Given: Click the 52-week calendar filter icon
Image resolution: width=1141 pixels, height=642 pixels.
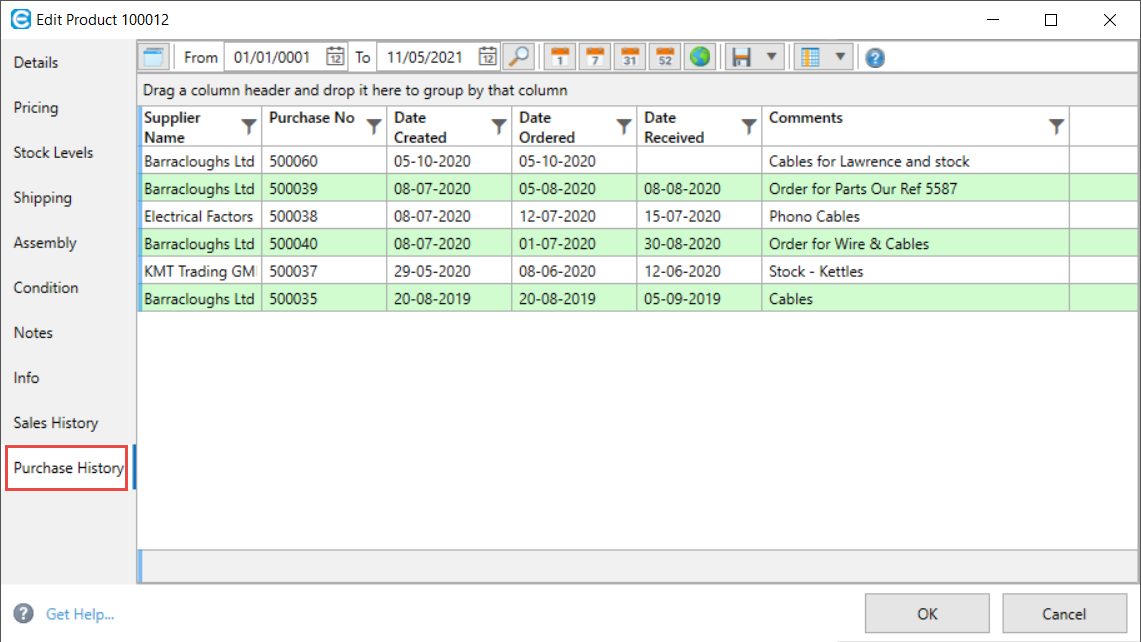Looking at the screenshot, I should point(665,57).
